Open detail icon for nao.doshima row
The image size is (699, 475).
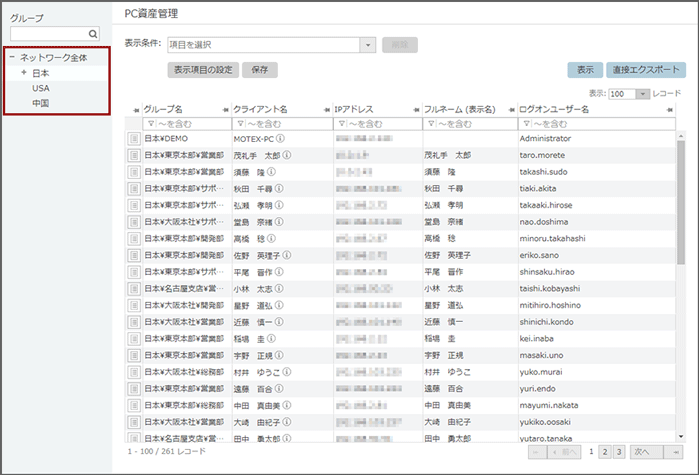point(134,222)
